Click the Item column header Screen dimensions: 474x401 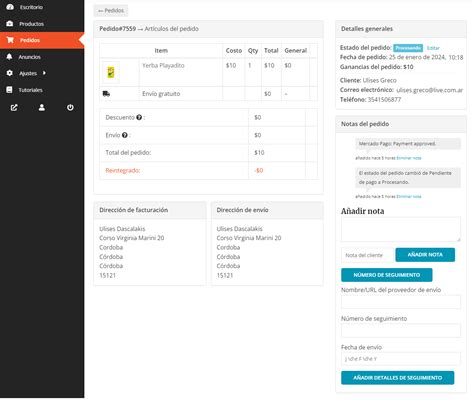[x=161, y=51]
